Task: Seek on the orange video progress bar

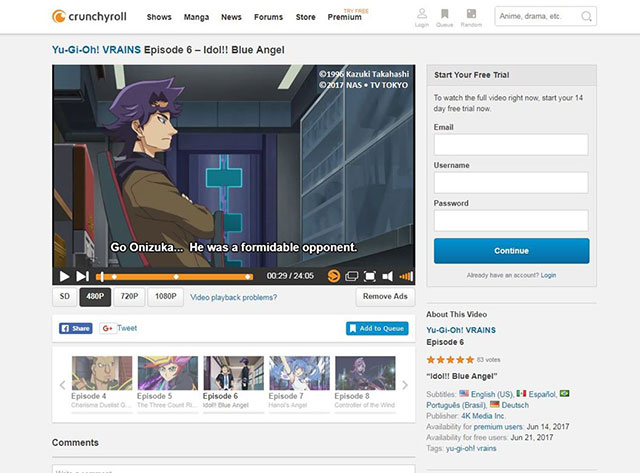Action: 174,277
